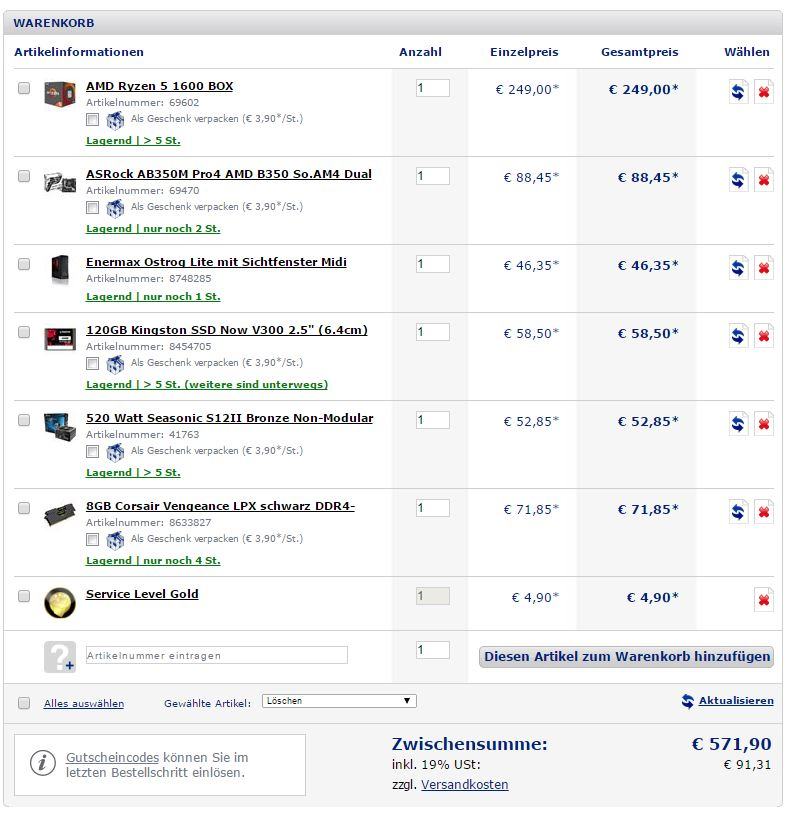This screenshot has height=814, width=788.
Task: Select the AMD Ryzen 5 1600 row checkbox
Action: coord(24,88)
